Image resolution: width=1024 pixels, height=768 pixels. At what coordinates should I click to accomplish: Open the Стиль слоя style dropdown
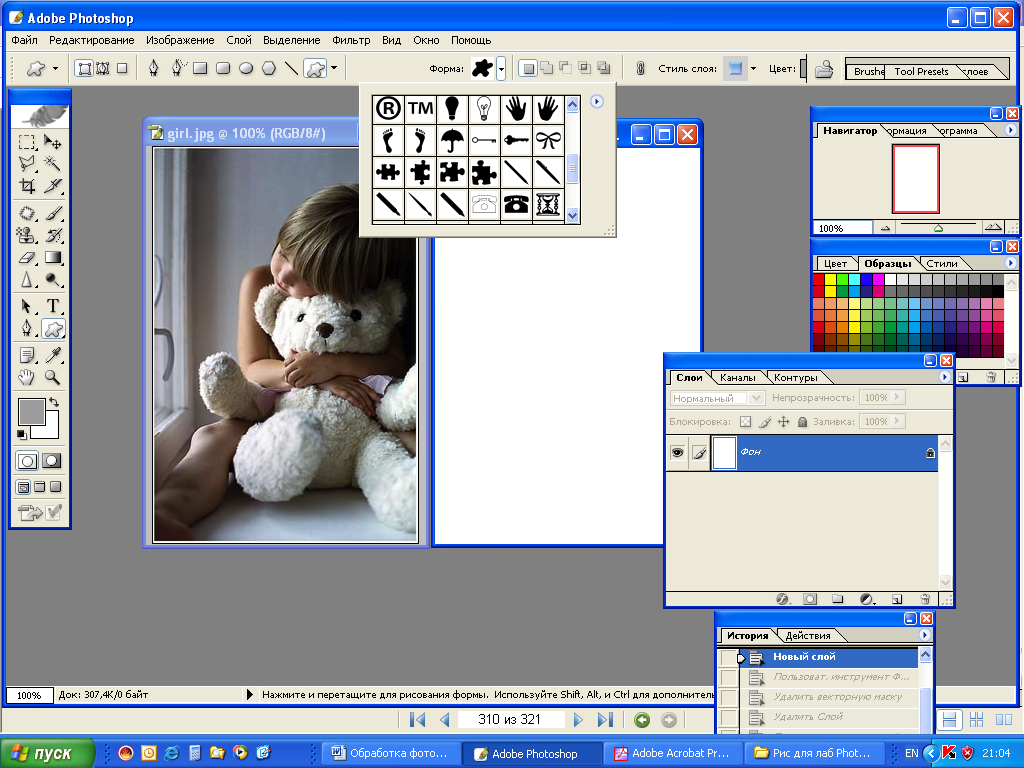click(x=753, y=68)
